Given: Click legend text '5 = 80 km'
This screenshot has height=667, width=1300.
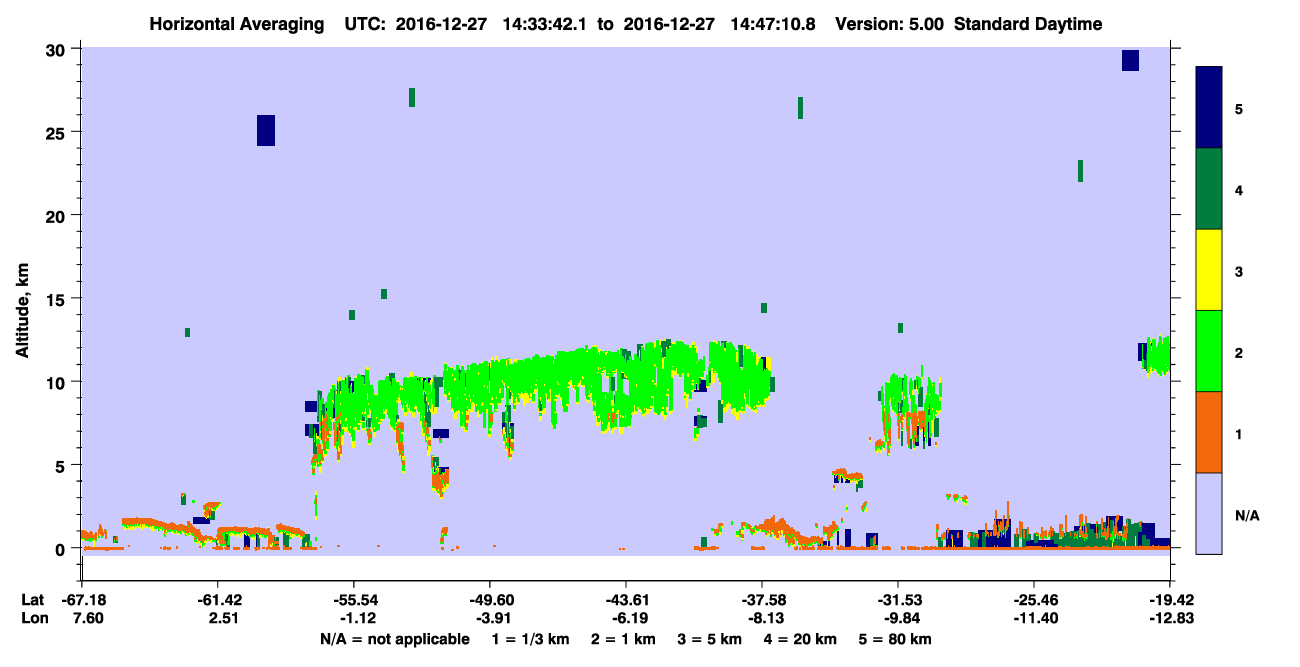Looking at the screenshot, I should click(897, 639).
